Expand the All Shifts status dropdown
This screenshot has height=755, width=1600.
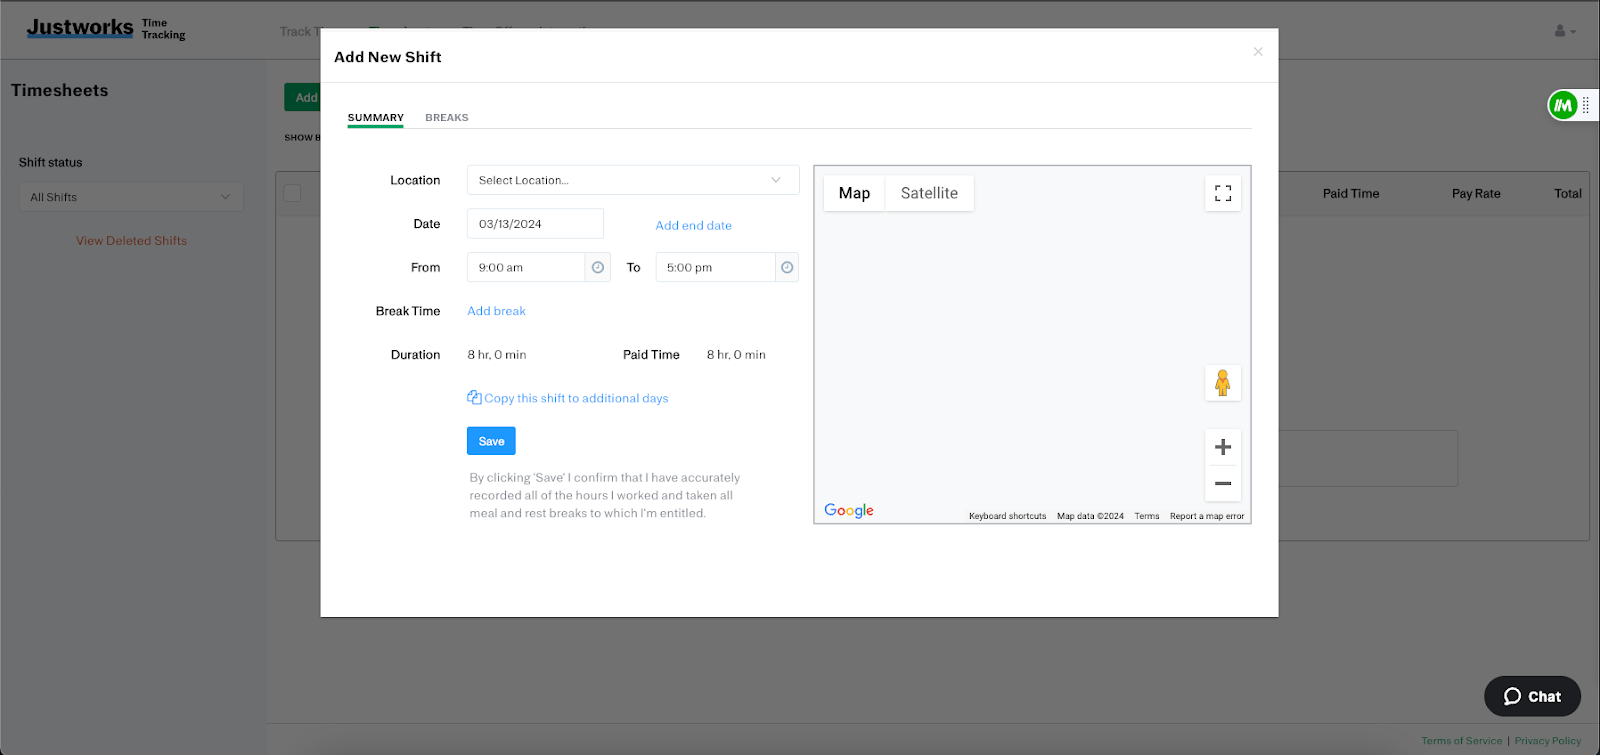pos(130,197)
